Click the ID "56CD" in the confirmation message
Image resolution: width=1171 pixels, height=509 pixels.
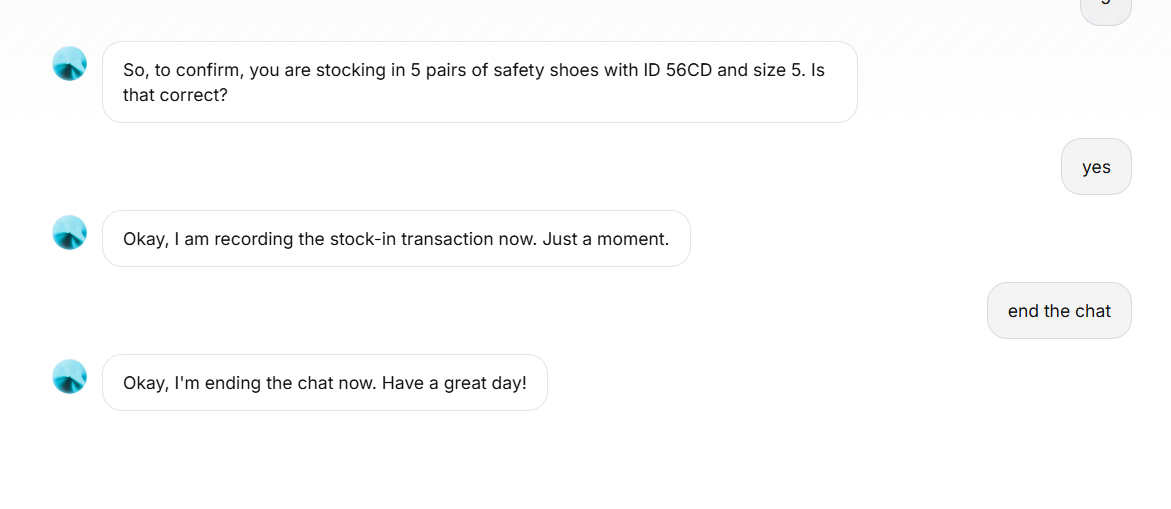(x=690, y=71)
